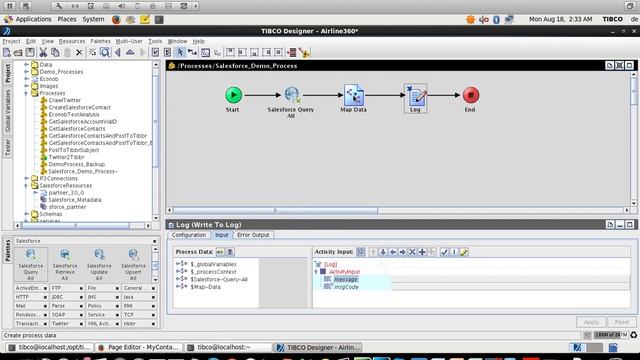This screenshot has height=360, width=640.
Task: Click the Save project toolbar icon
Action: (x=30, y=52)
